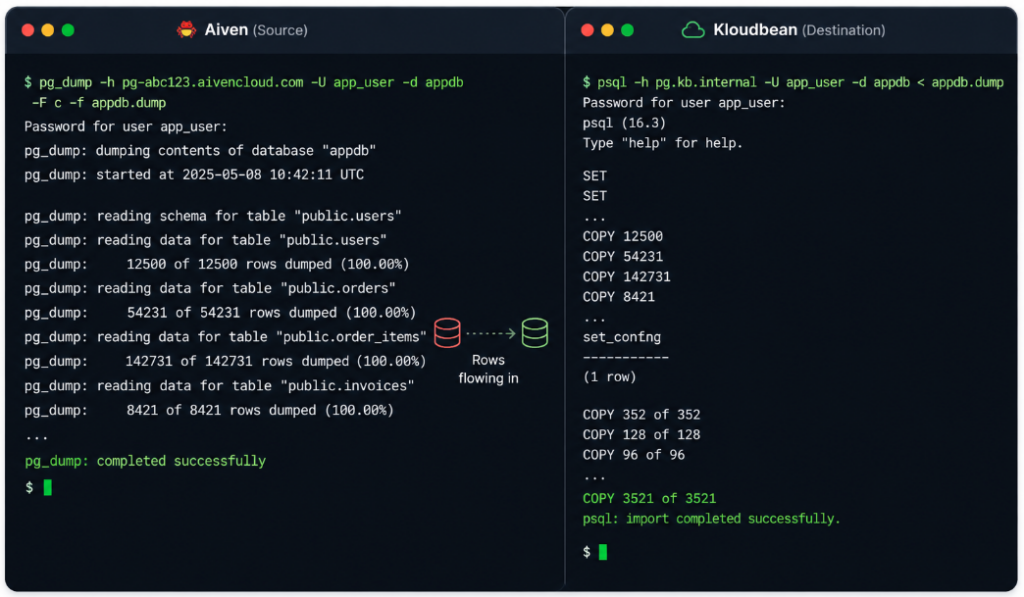Viewport: 1024px width, 597px height.
Task: Click green 'COPY 3521 of 3521' line
Action: [649, 498]
